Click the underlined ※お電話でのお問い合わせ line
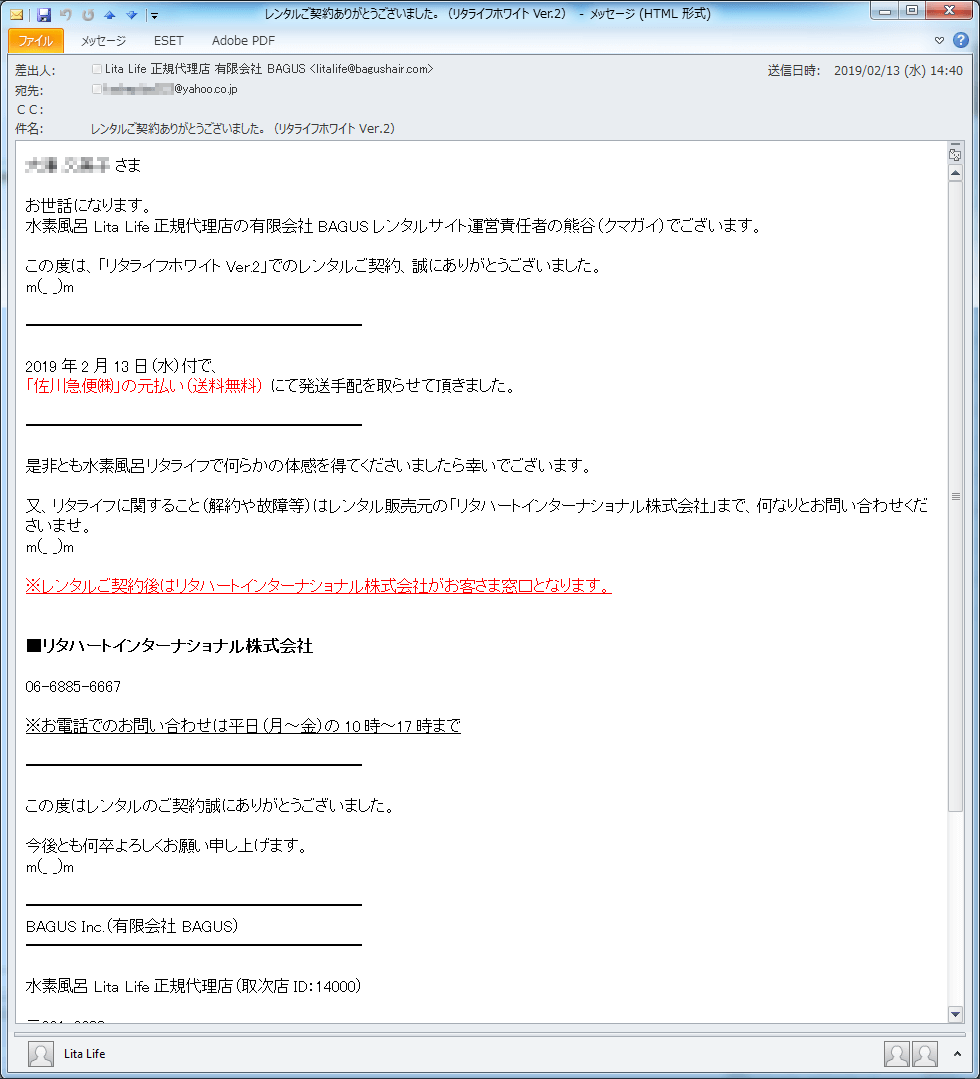980x1079 pixels. pos(243,725)
